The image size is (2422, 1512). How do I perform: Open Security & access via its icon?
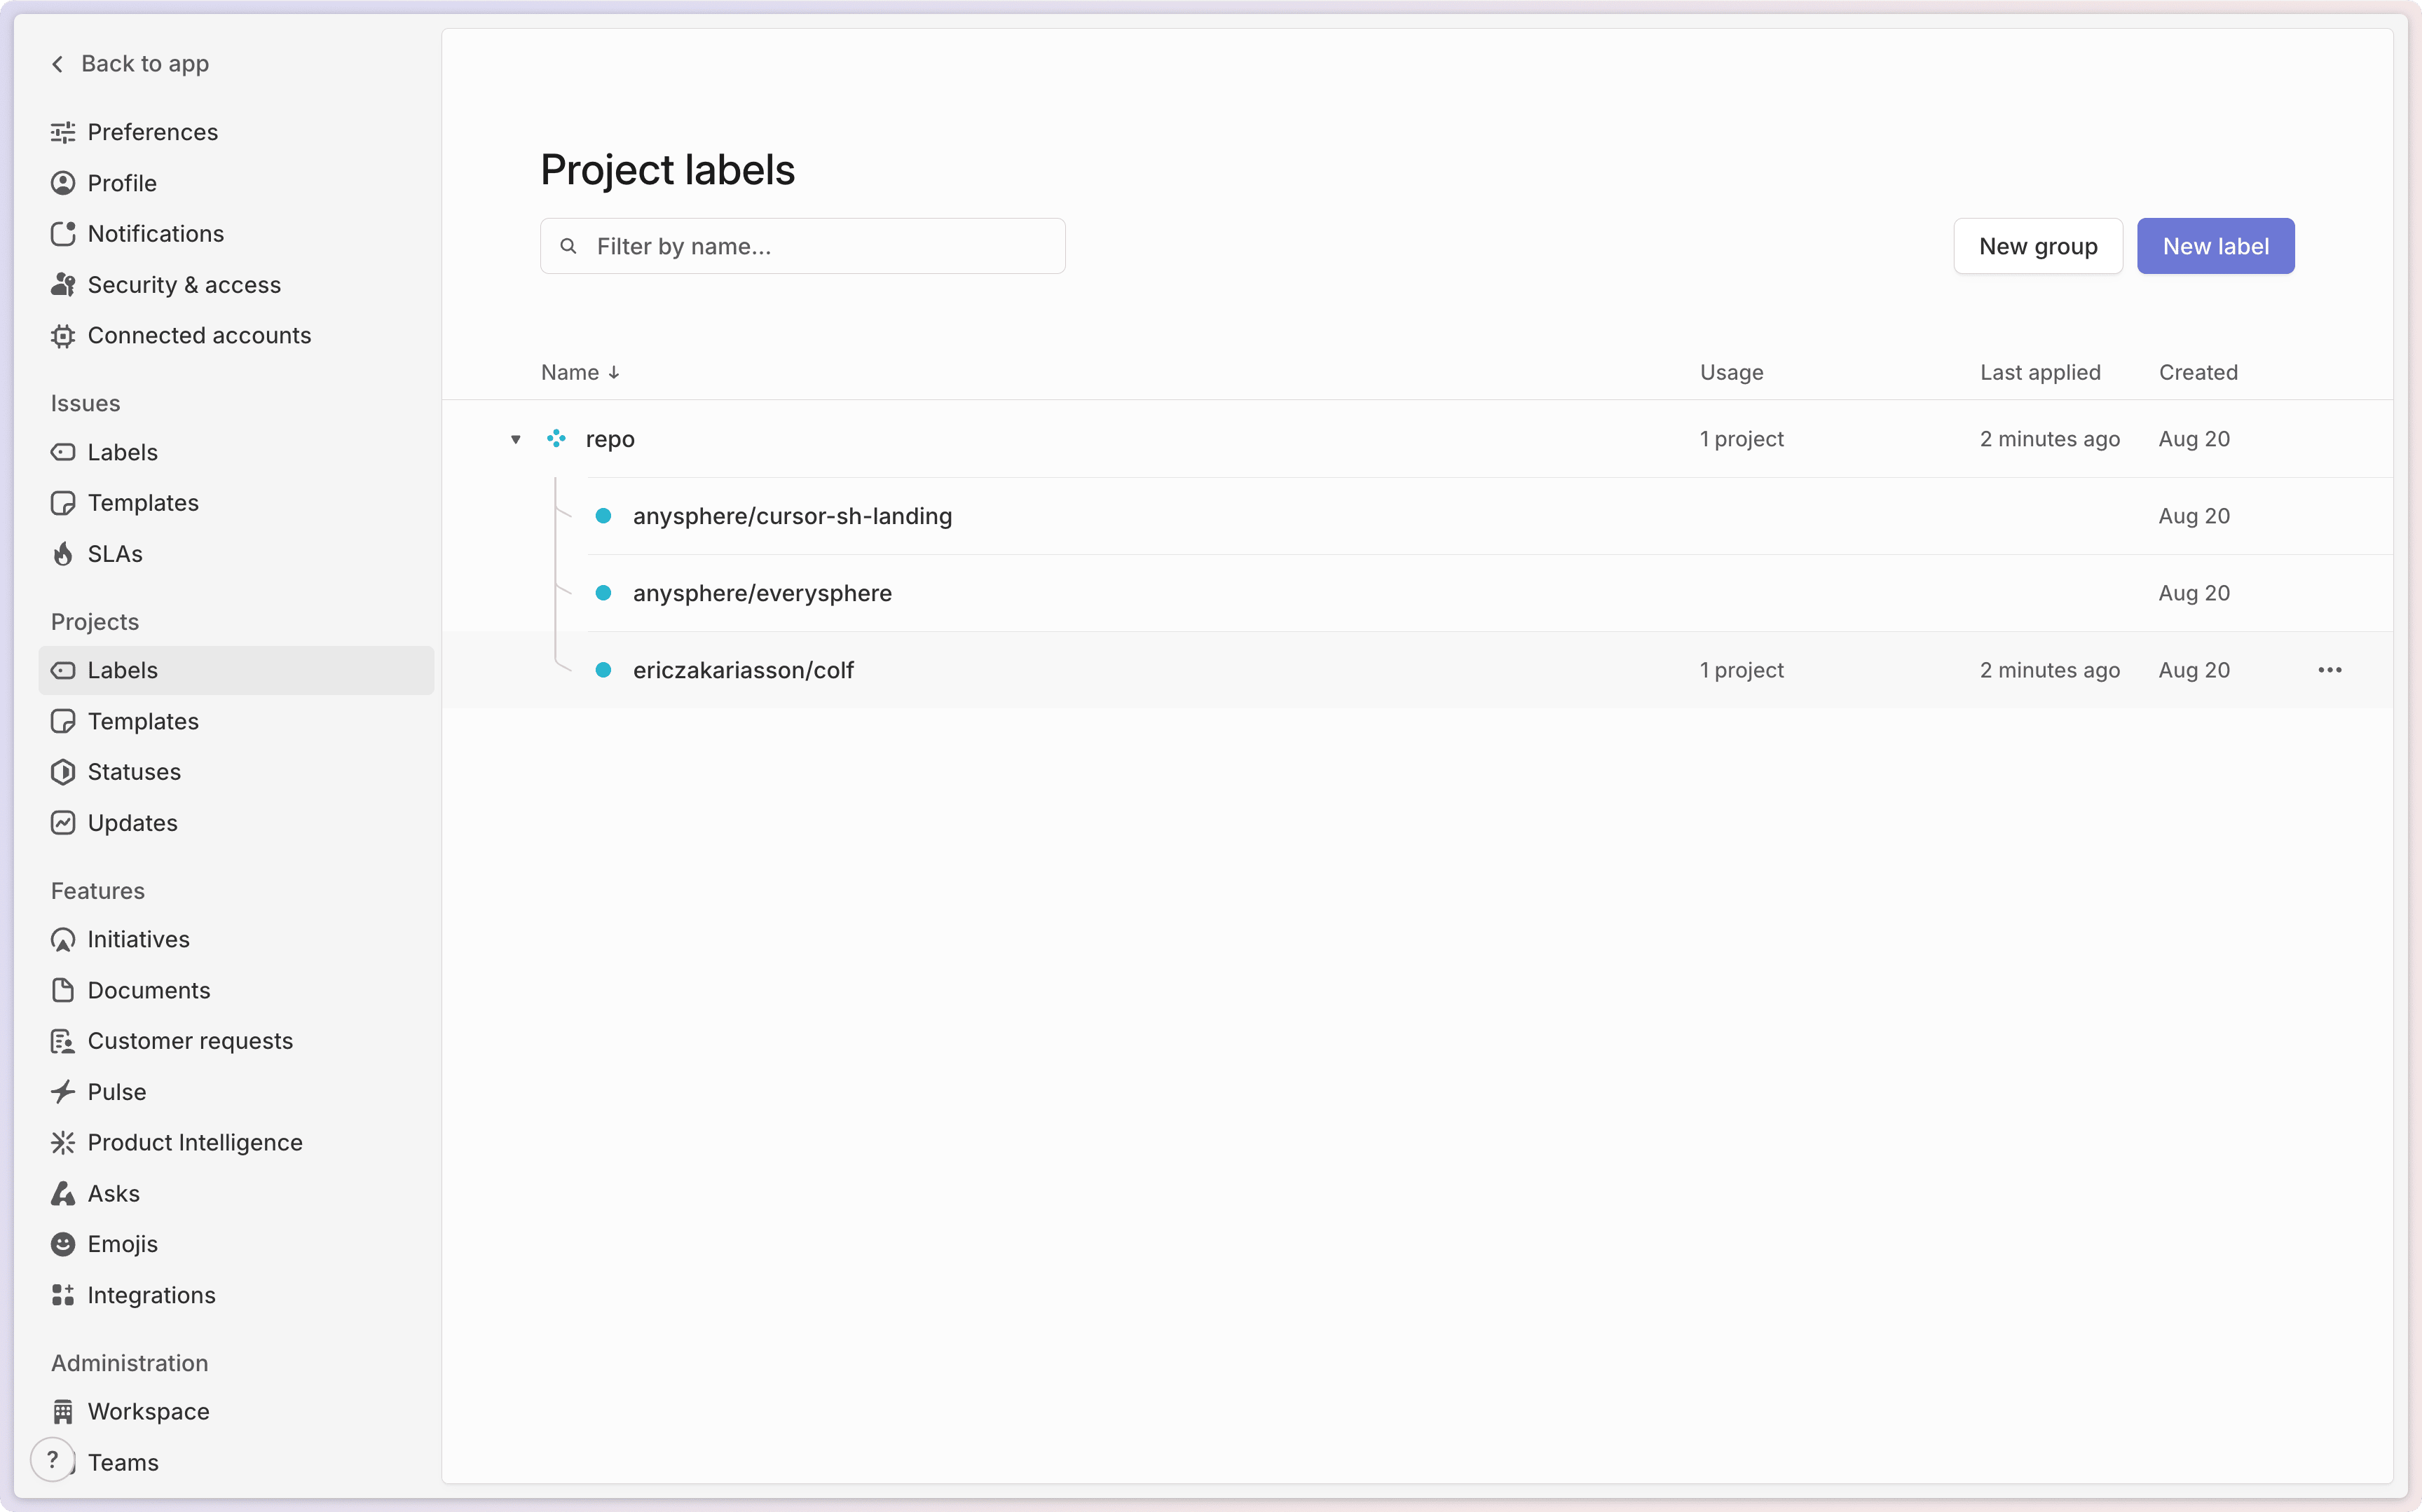pos(63,284)
